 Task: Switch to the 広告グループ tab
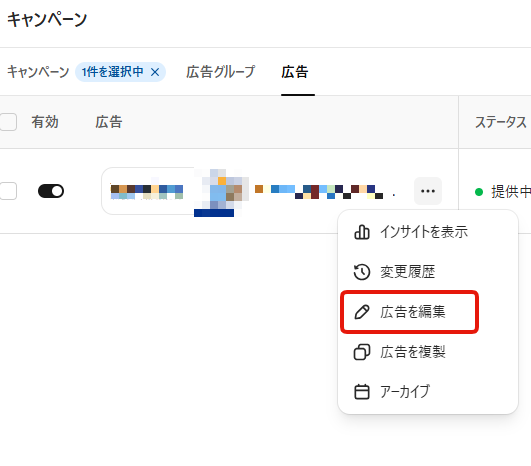[x=220, y=72]
